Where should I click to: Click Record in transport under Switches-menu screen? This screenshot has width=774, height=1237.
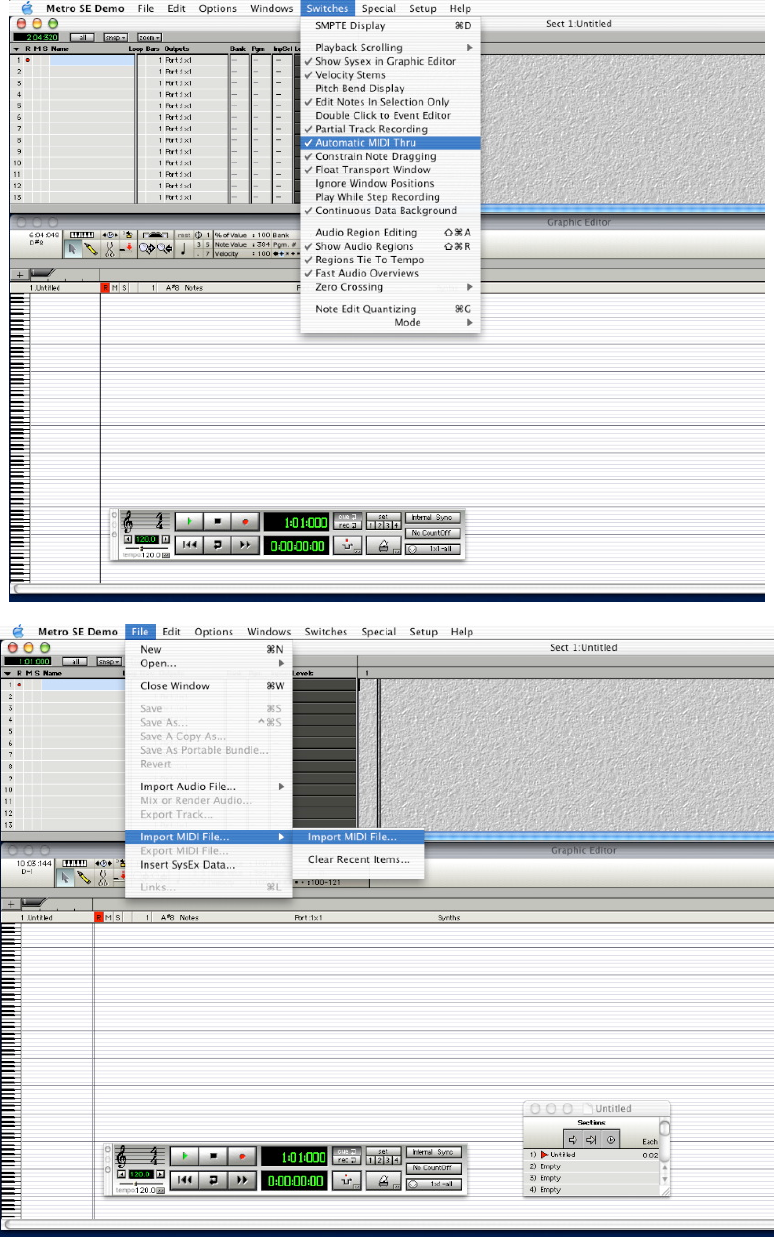(x=245, y=521)
